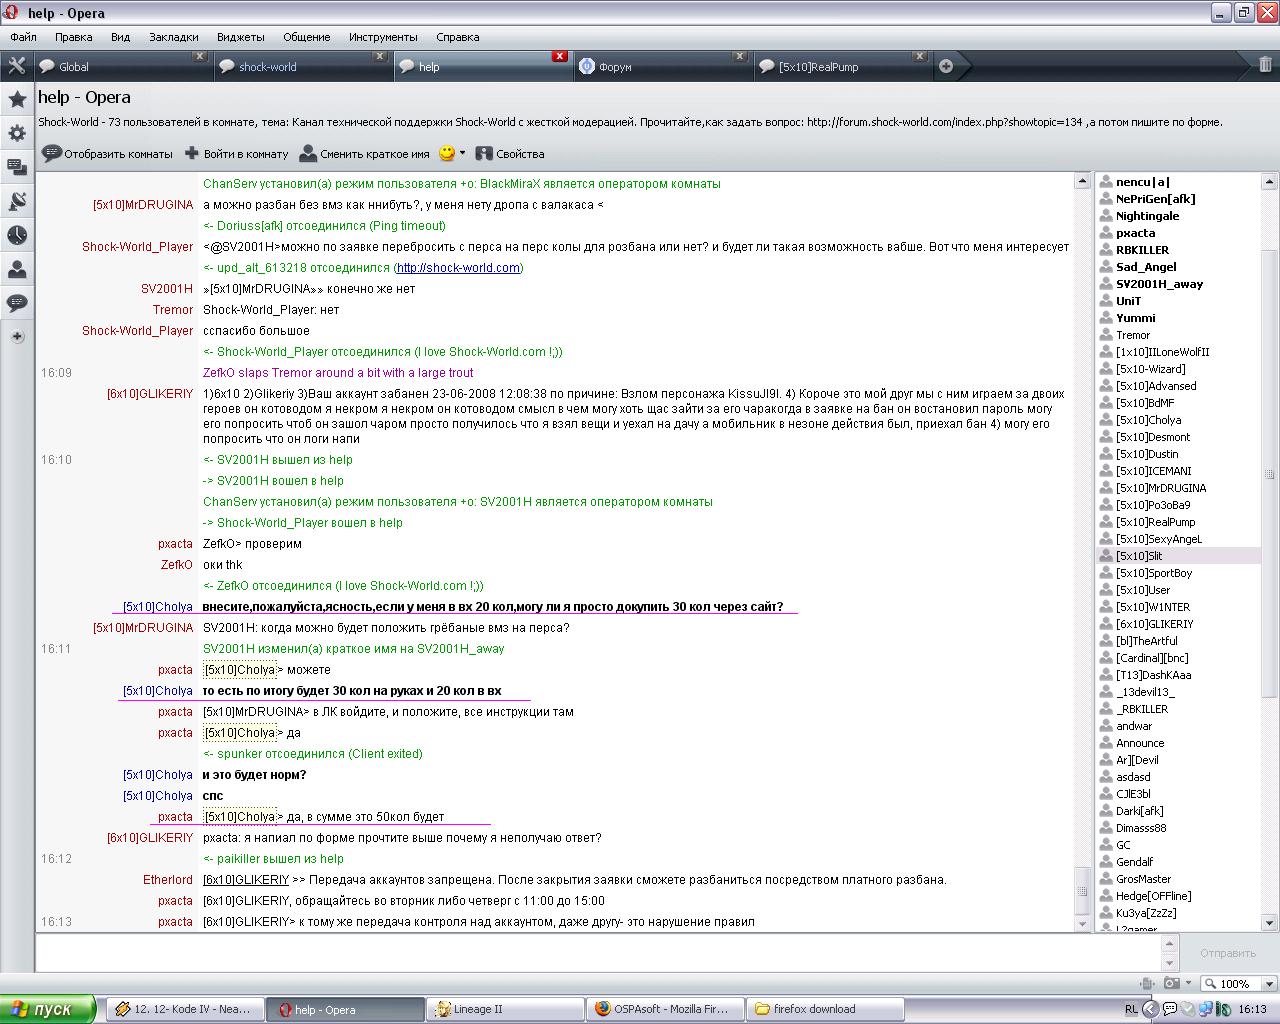Open the satellite dish Links panel
The width and height of the screenshot is (1280, 1024).
click(x=17, y=201)
